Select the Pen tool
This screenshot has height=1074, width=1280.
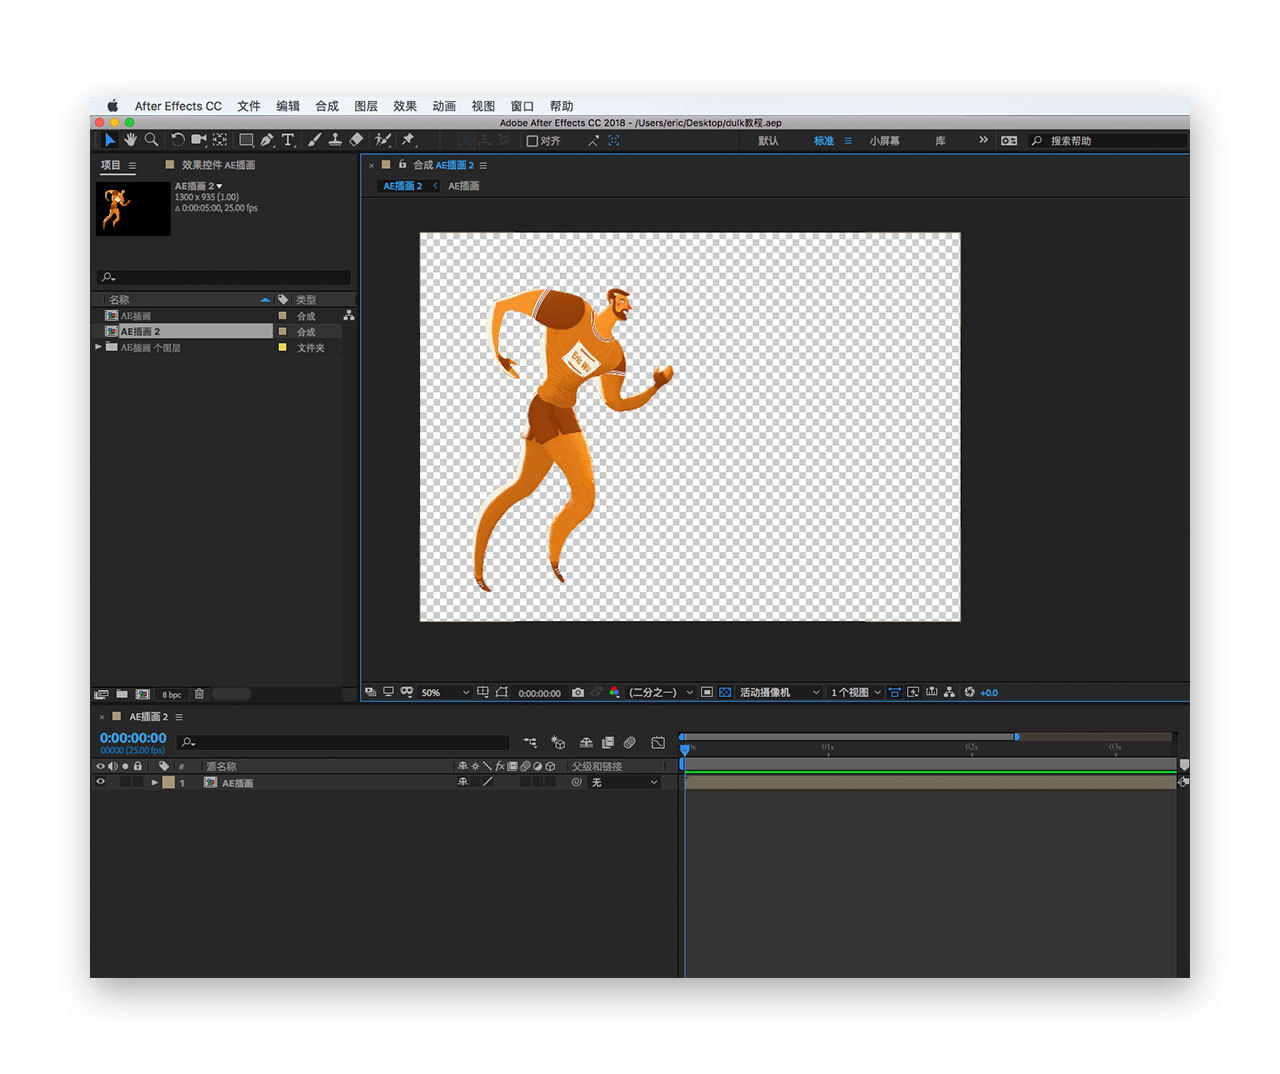[x=267, y=140]
